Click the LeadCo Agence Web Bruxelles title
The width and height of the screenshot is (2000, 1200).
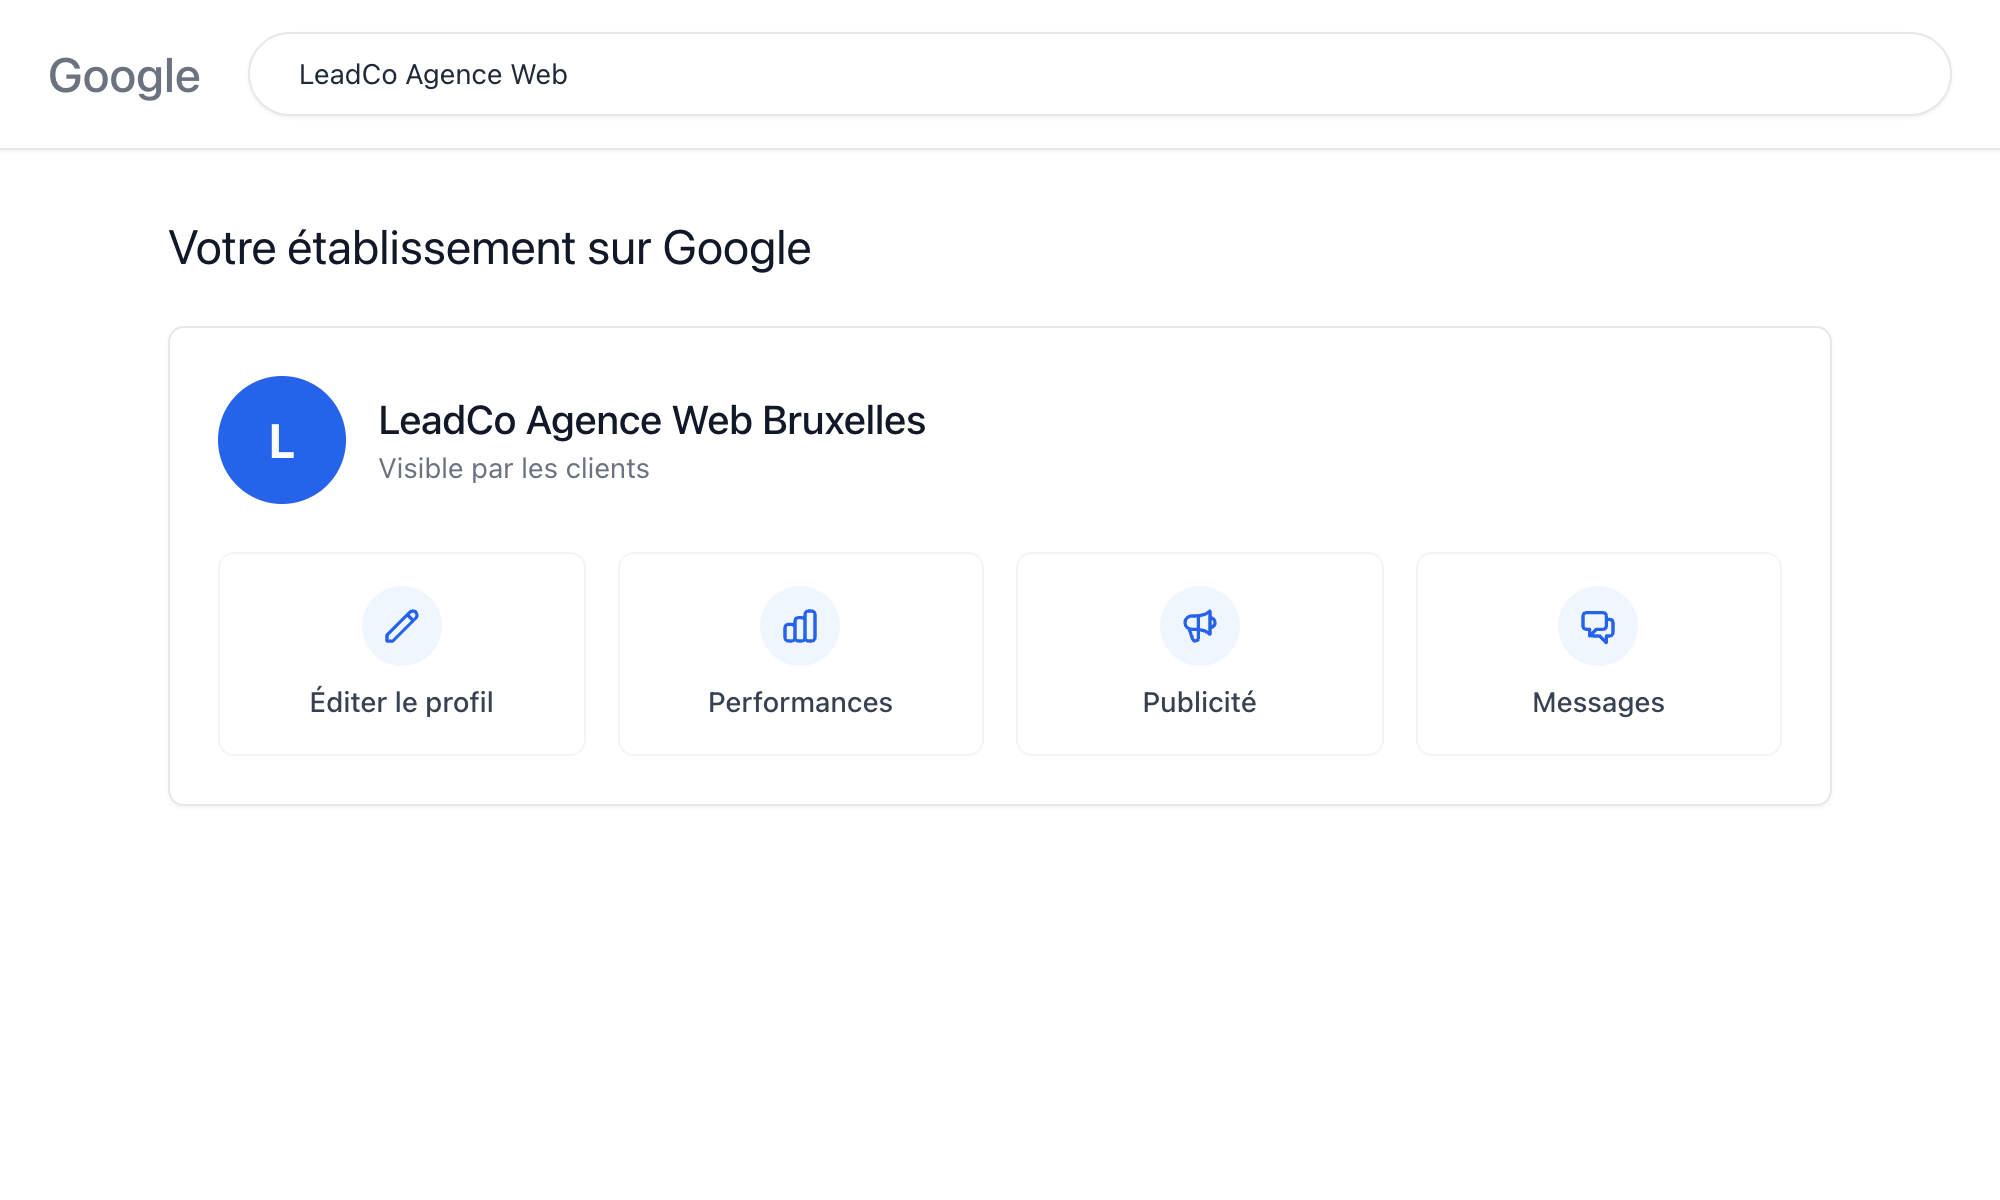tap(651, 420)
